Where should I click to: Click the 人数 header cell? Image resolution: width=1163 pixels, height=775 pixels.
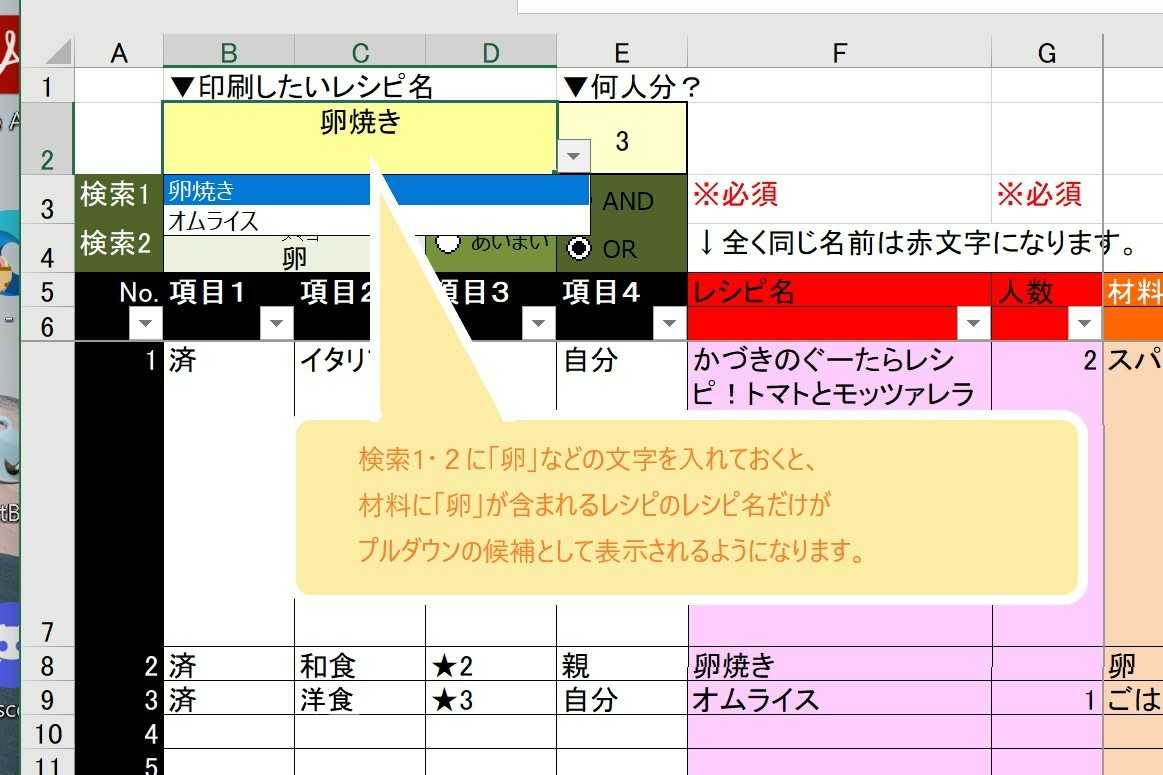[x=1047, y=291]
